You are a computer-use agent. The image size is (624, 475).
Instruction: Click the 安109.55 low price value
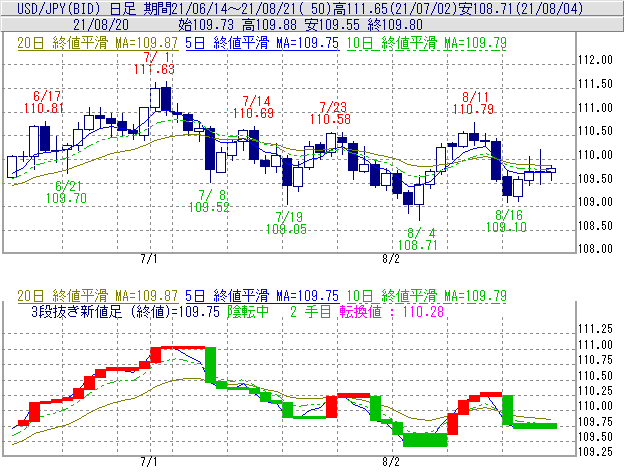tap(332, 25)
